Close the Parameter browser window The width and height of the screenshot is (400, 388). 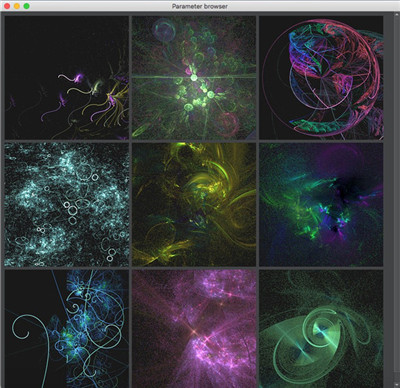click(7, 6)
